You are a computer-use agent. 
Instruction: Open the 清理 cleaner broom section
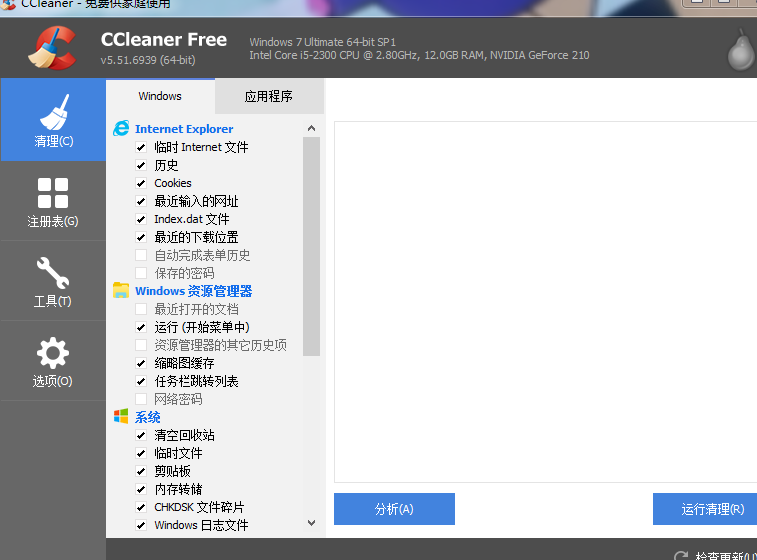53,120
